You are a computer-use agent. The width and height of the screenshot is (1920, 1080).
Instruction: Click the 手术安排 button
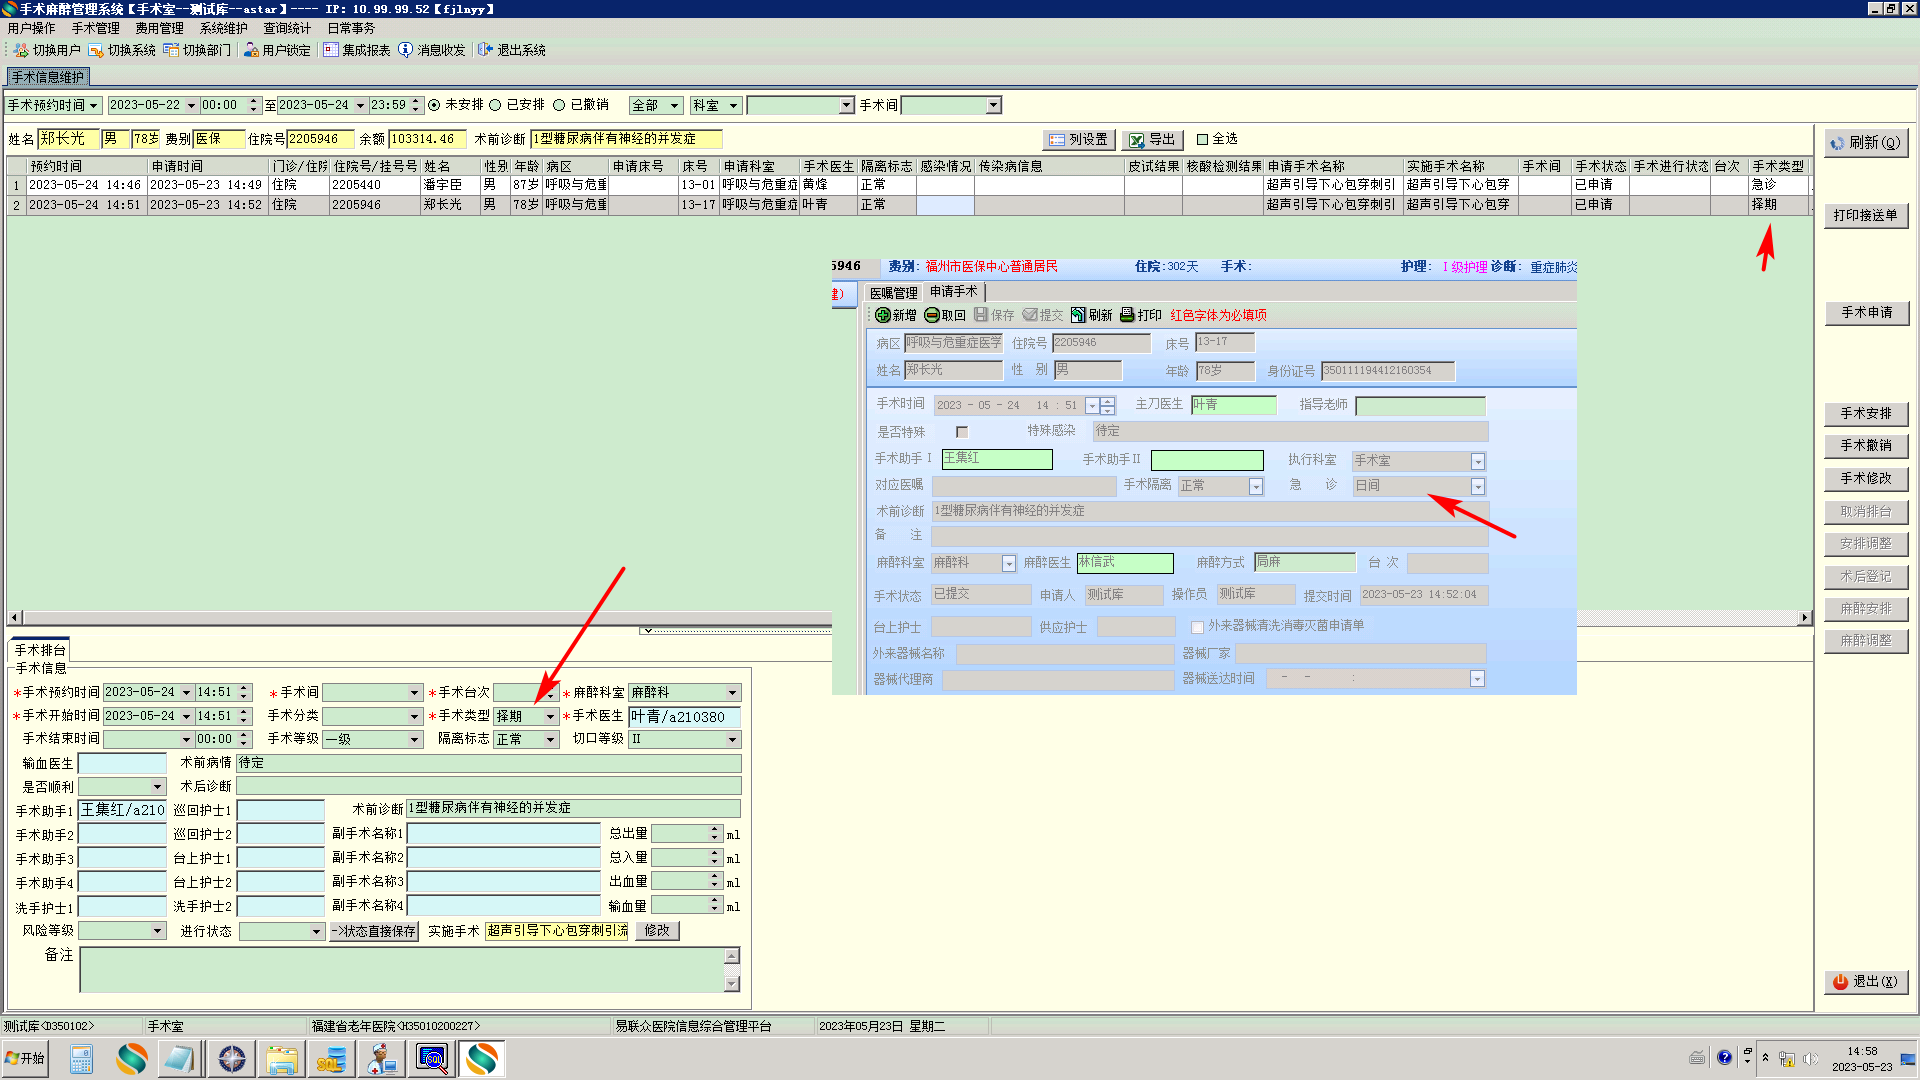click(1865, 414)
